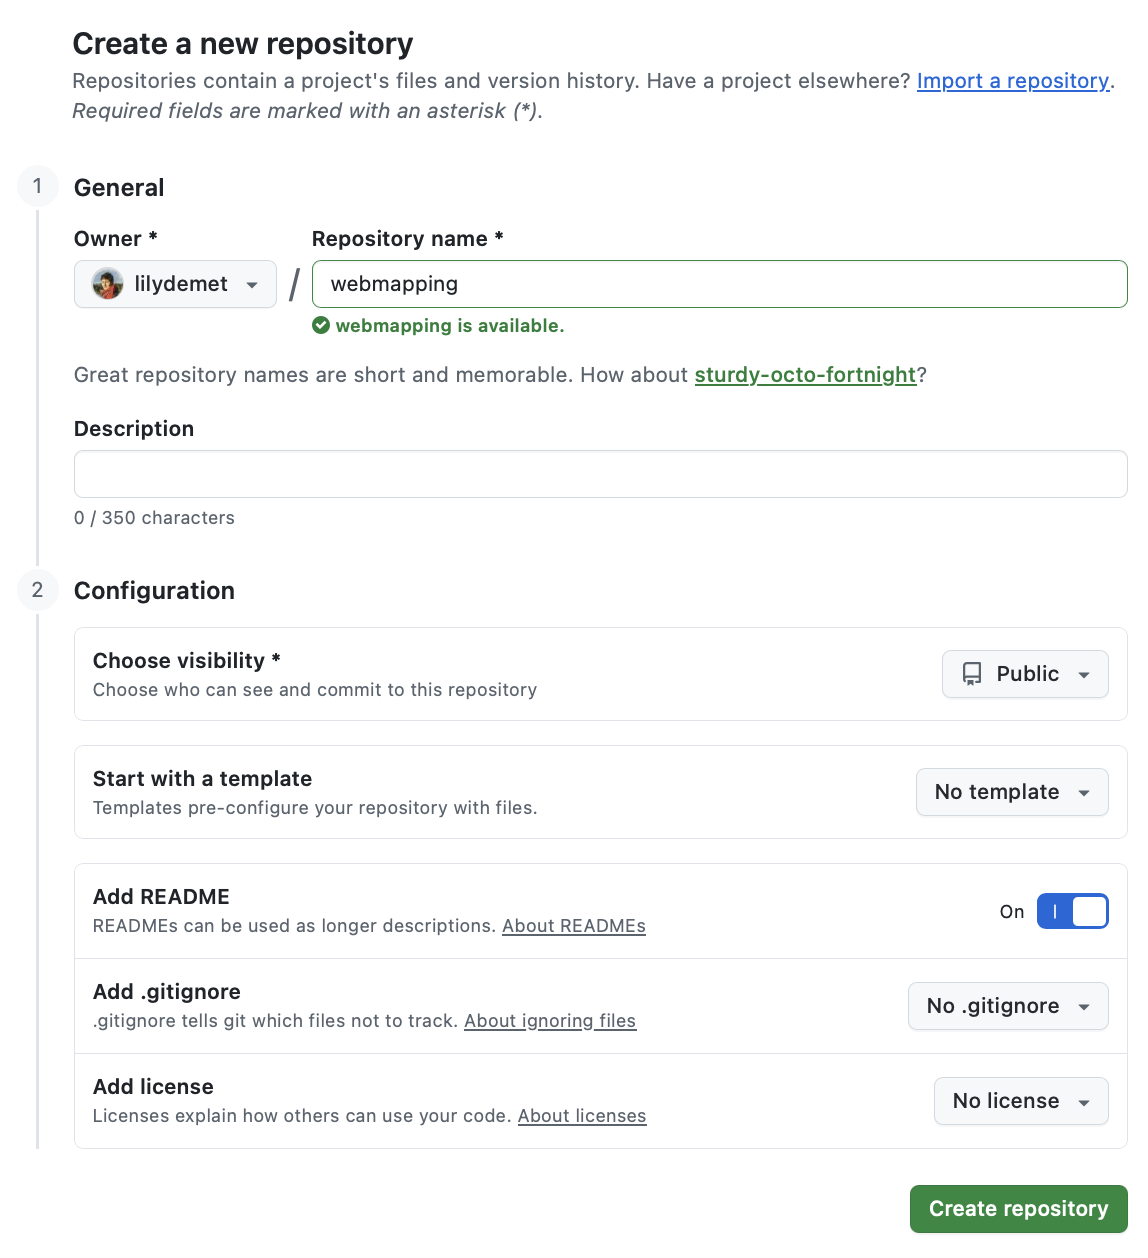Click the green availability checkmark icon
Image resolution: width=1148 pixels, height=1258 pixels.
(321, 325)
